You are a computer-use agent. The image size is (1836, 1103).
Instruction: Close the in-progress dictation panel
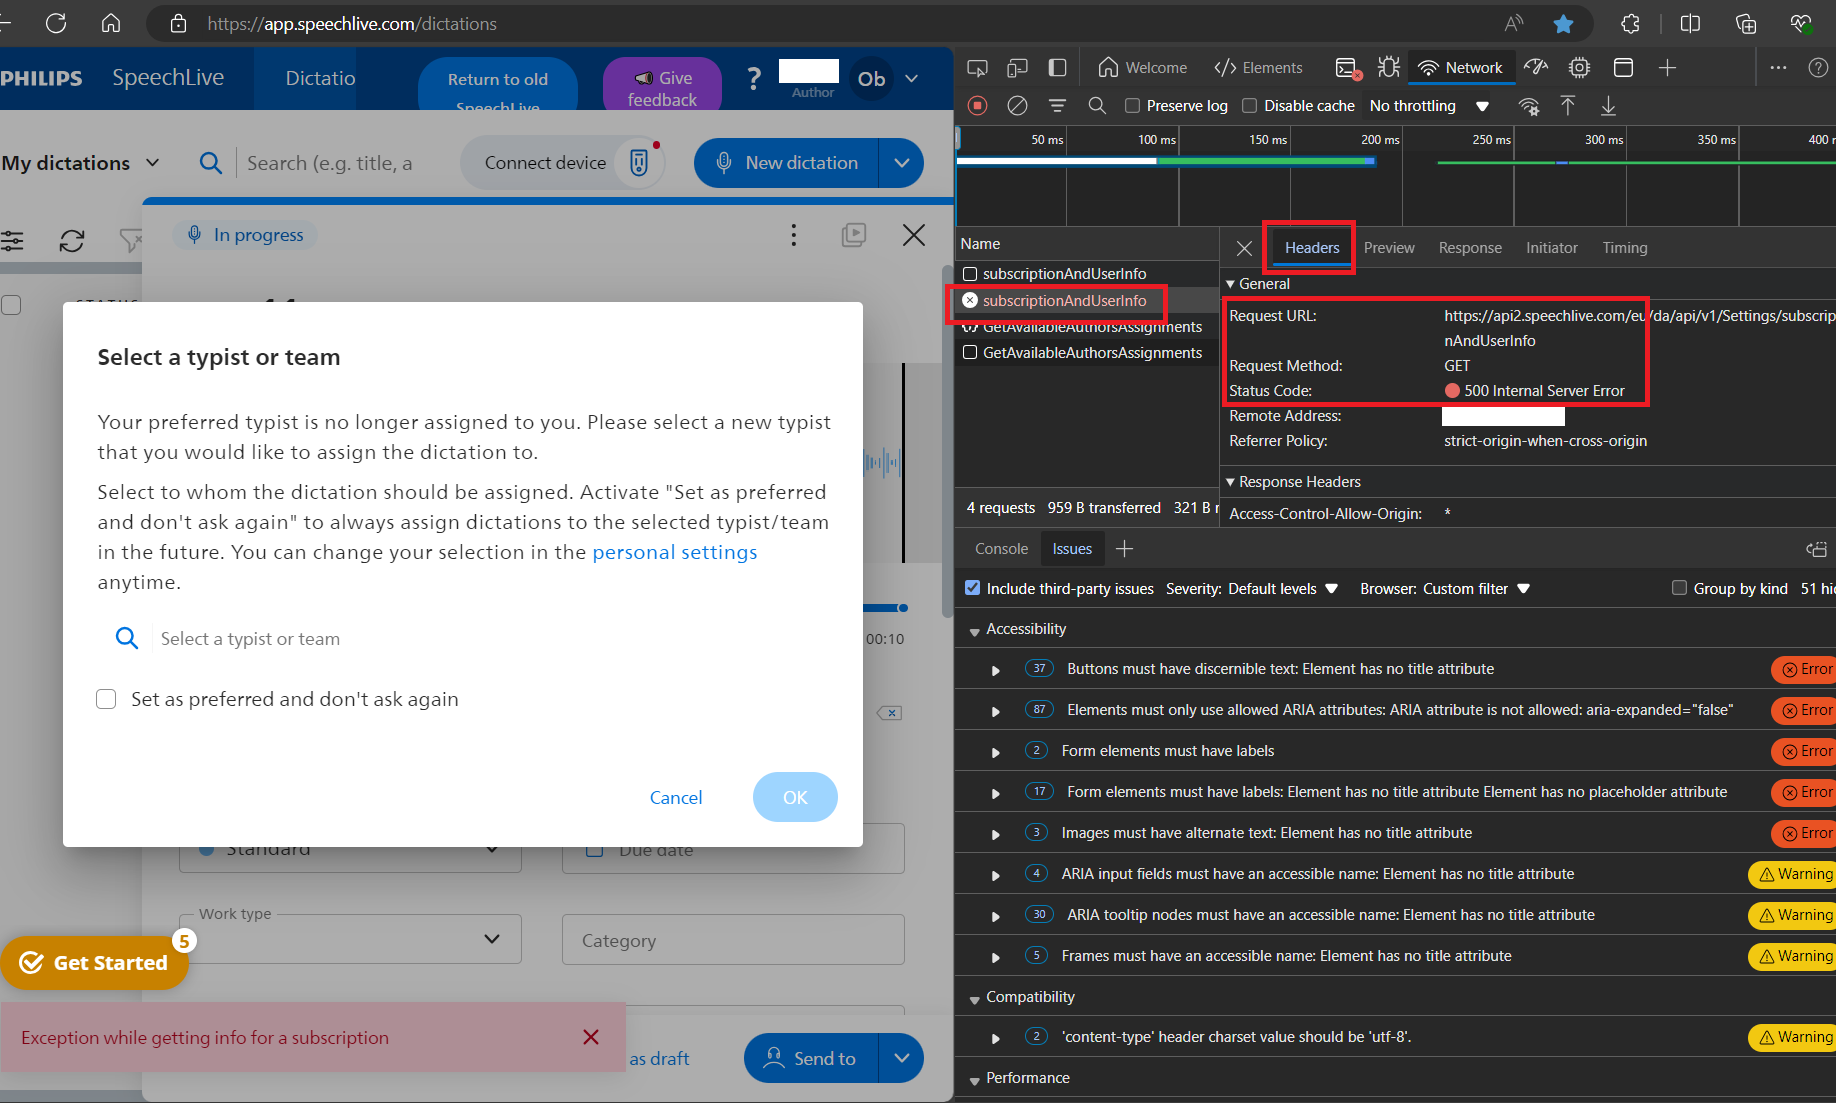coord(913,235)
